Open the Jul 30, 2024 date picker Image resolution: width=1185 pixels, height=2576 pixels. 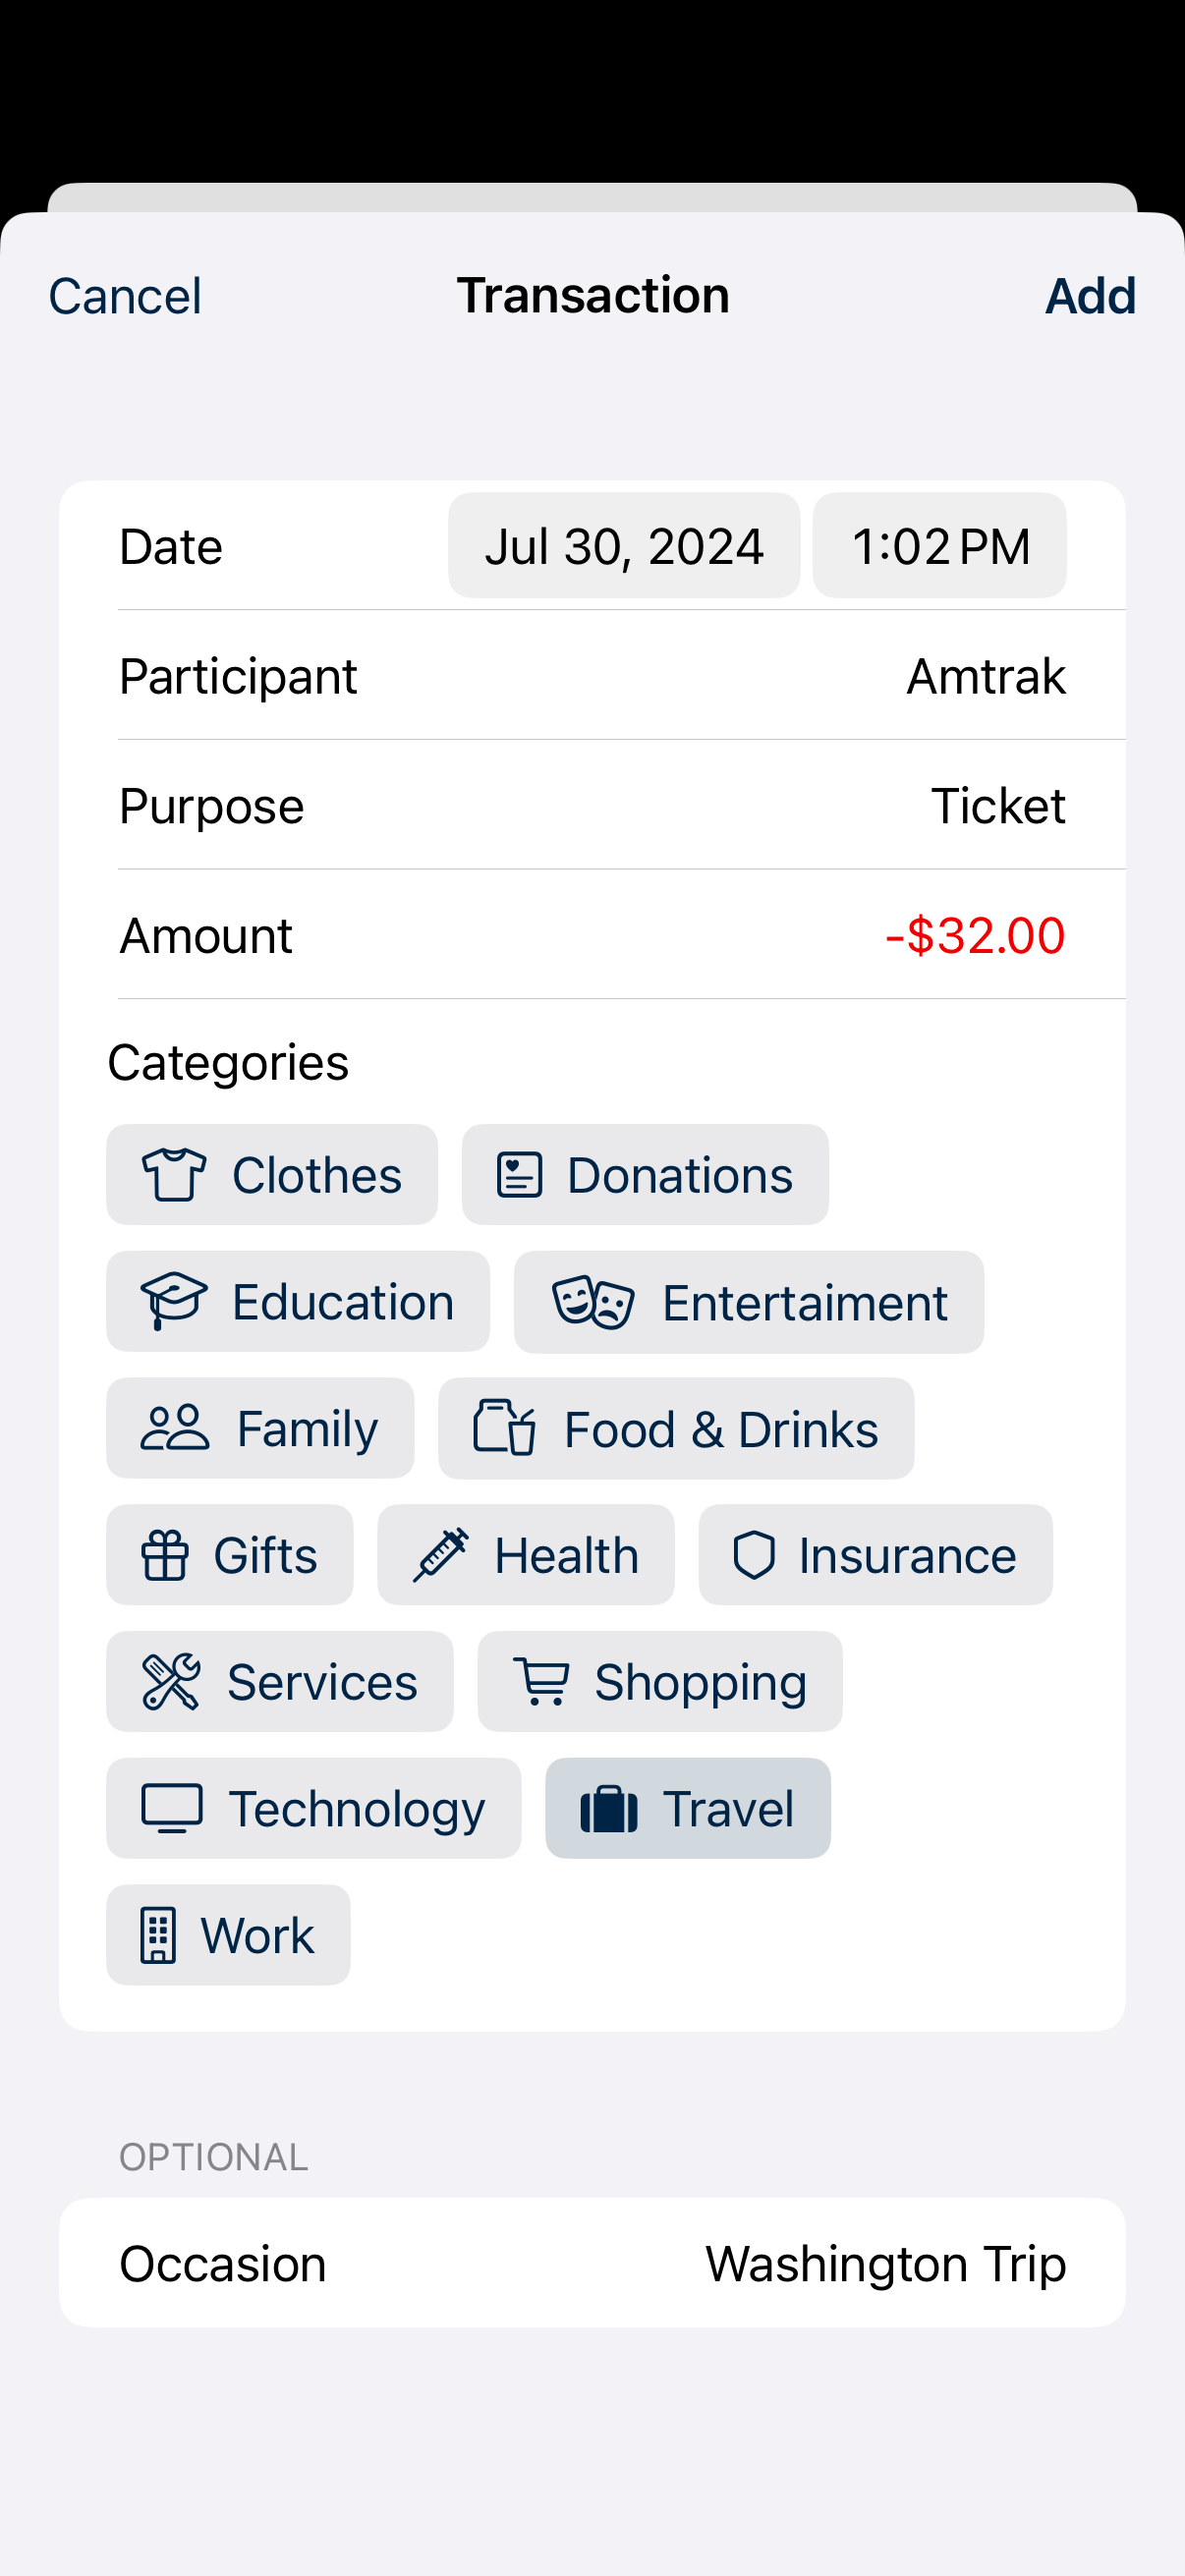(624, 546)
